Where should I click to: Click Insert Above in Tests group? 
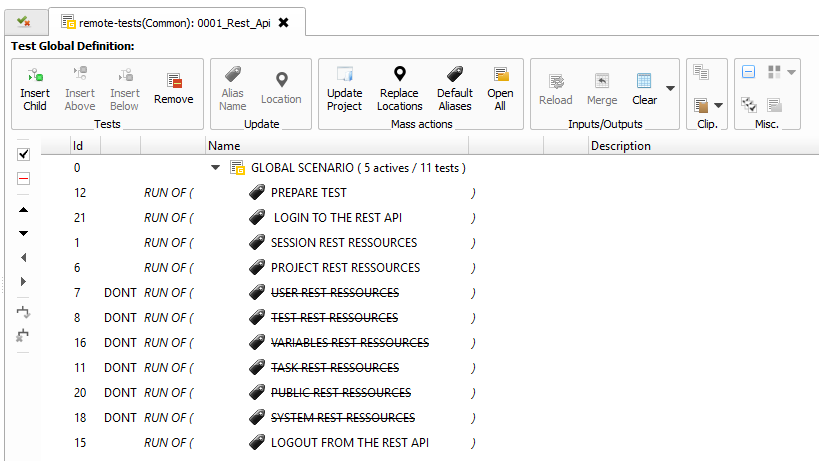click(80, 90)
